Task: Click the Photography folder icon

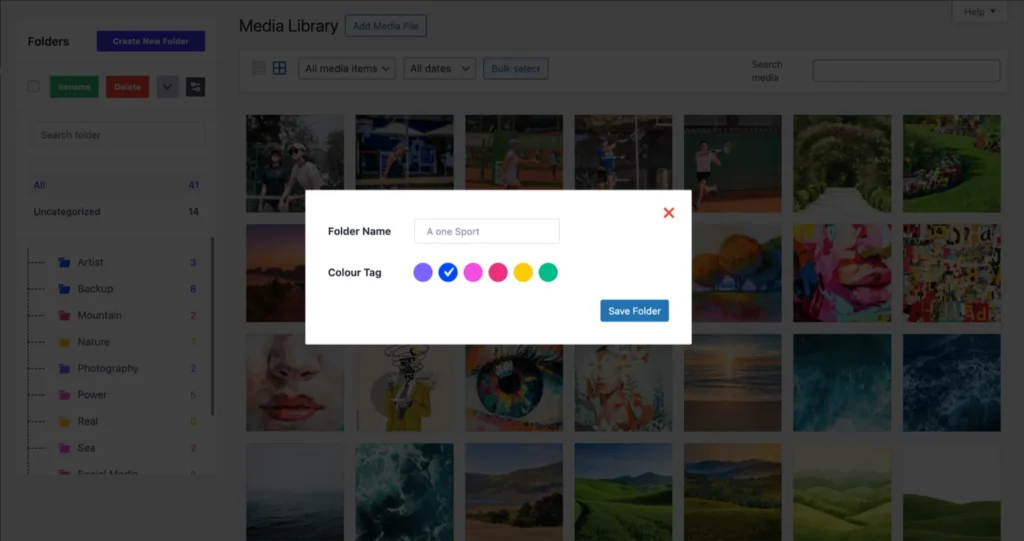Action: coord(64,369)
